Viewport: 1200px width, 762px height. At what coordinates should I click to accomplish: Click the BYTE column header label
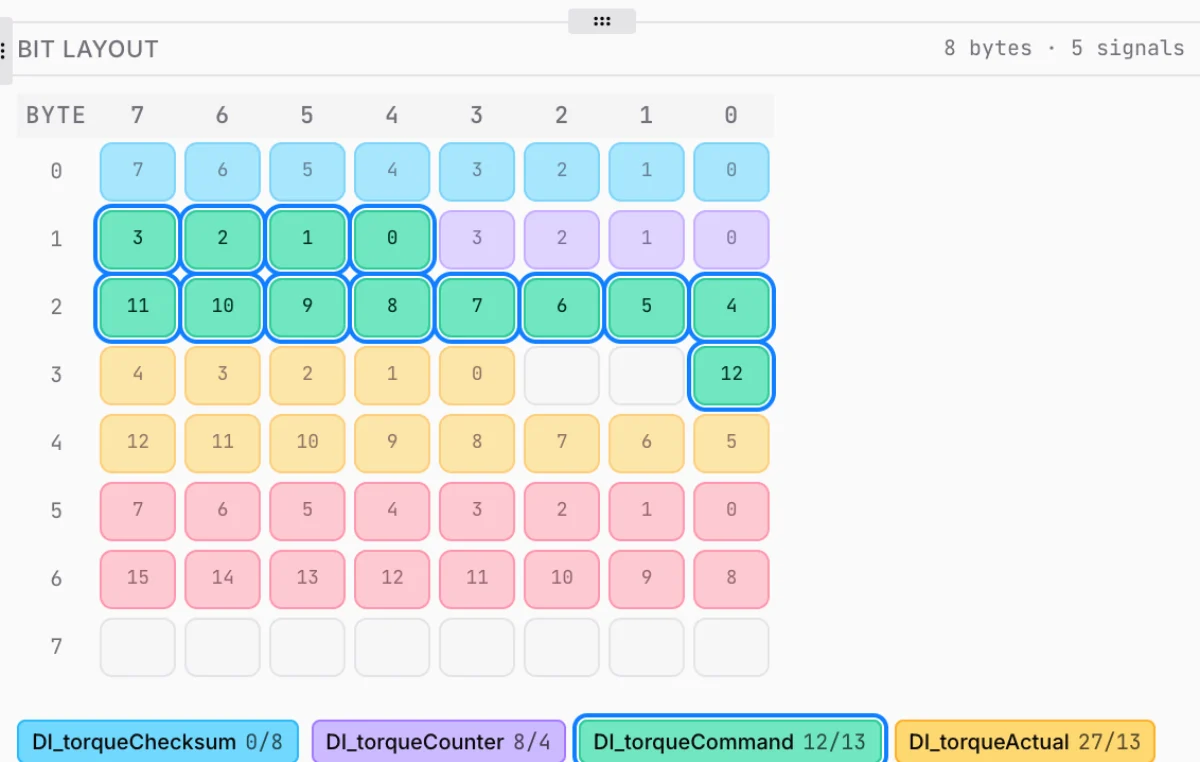pyautogui.click(x=56, y=115)
